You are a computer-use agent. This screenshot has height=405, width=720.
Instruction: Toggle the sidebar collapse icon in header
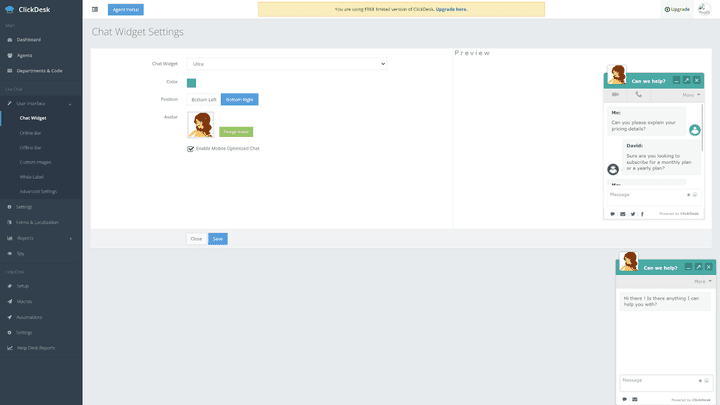[95, 9]
